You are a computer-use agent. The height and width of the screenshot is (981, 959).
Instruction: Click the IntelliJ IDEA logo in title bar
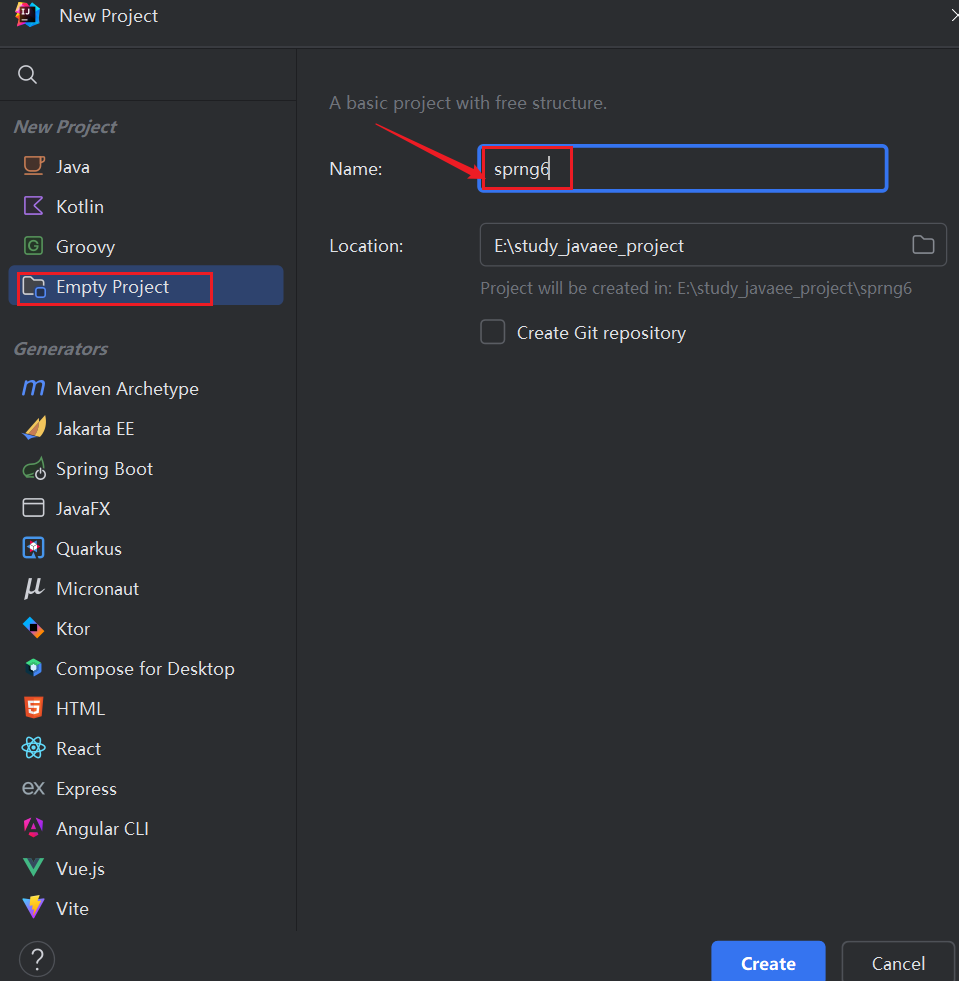point(28,14)
